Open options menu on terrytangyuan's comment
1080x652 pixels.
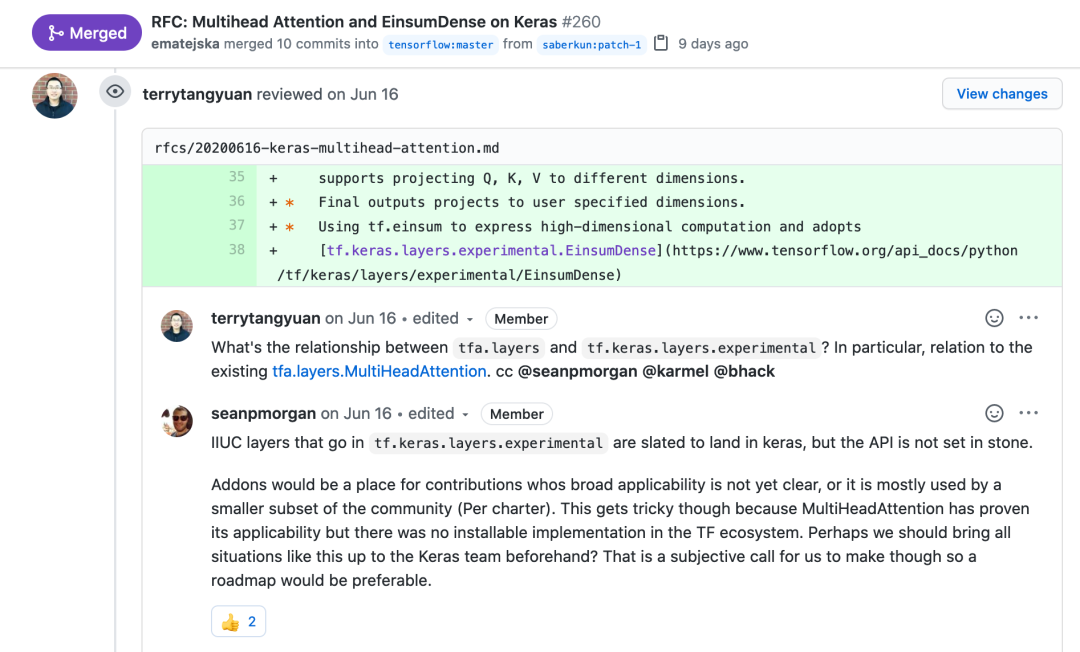click(x=1028, y=317)
